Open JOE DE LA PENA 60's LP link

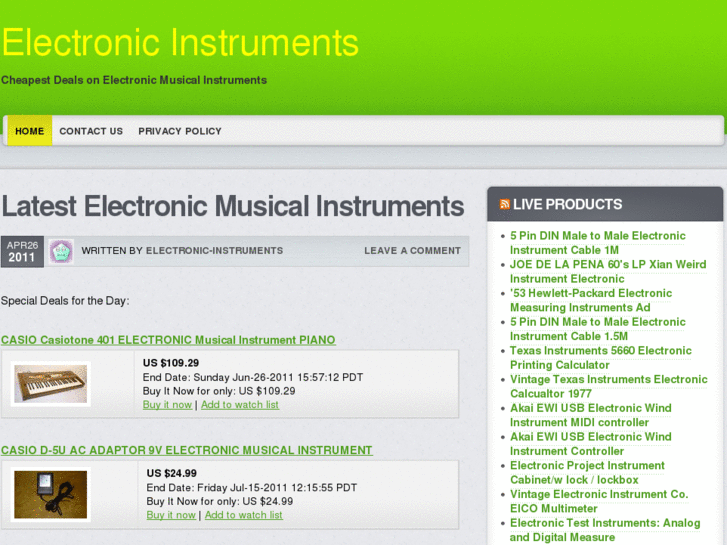[x=608, y=271]
